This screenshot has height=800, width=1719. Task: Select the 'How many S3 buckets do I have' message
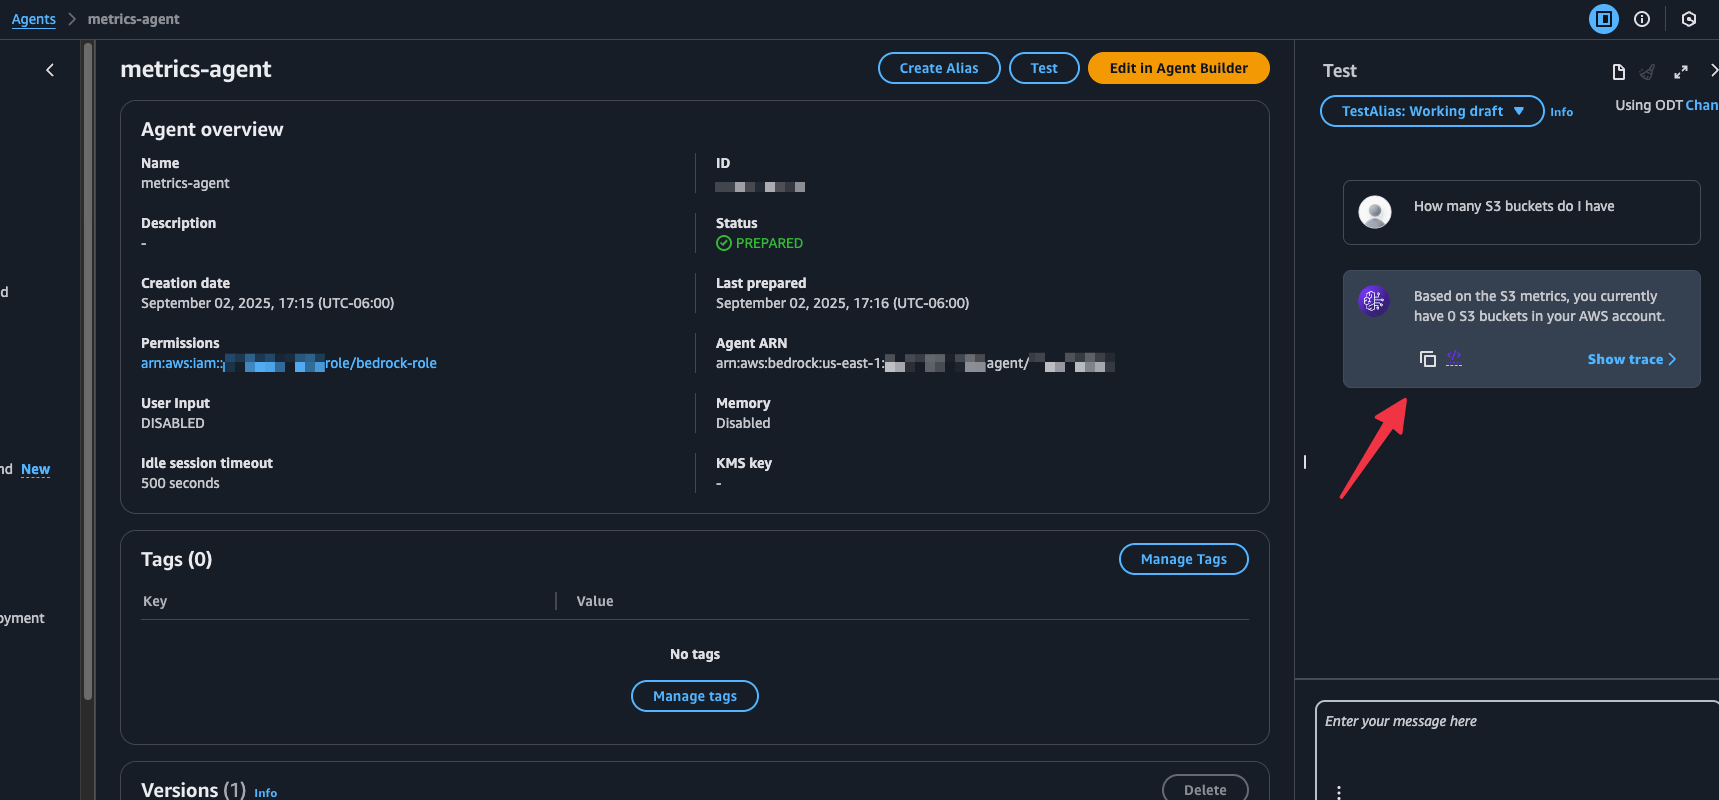[x=1514, y=206]
